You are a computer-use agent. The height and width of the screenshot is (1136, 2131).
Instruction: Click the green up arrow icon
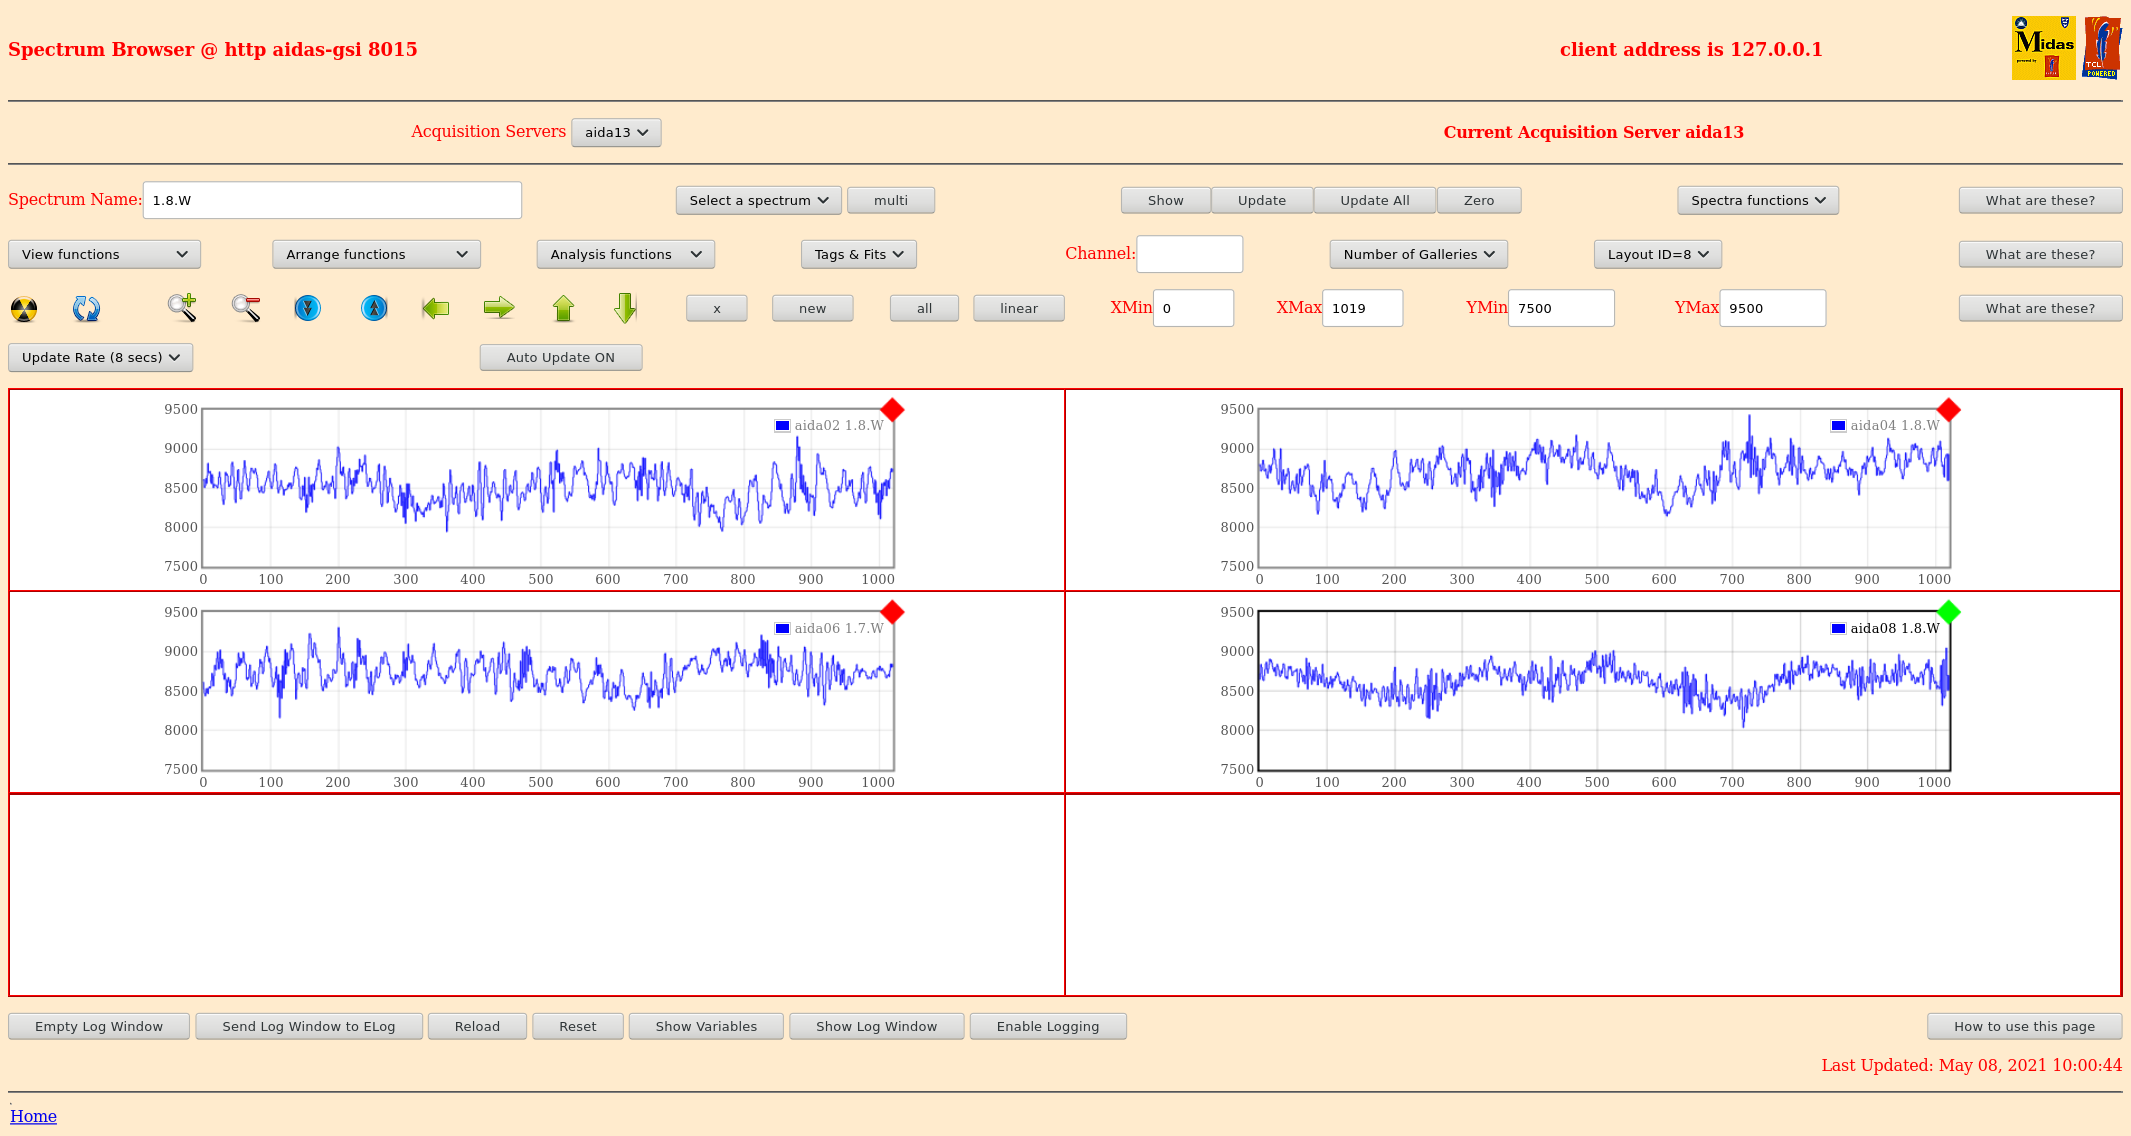point(563,308)
